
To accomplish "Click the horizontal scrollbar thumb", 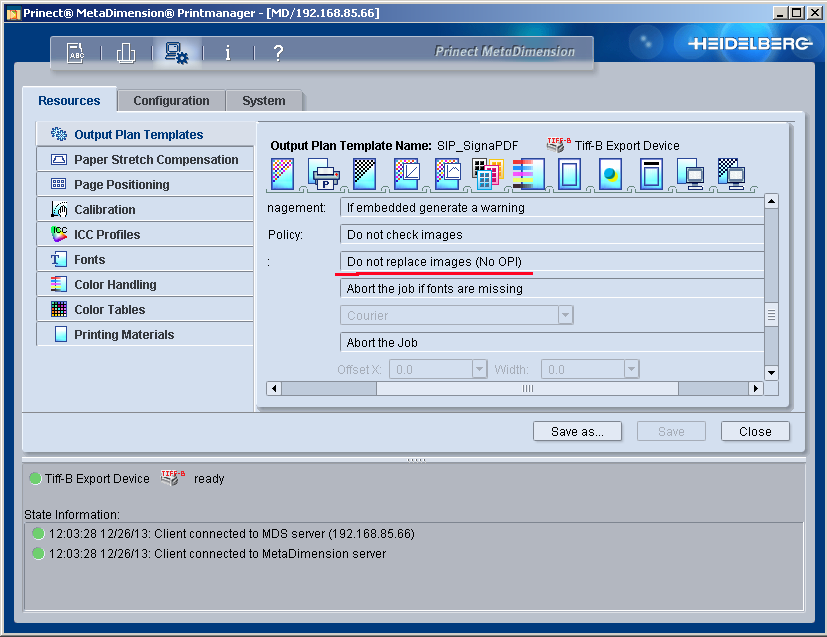I will point(527,389).
